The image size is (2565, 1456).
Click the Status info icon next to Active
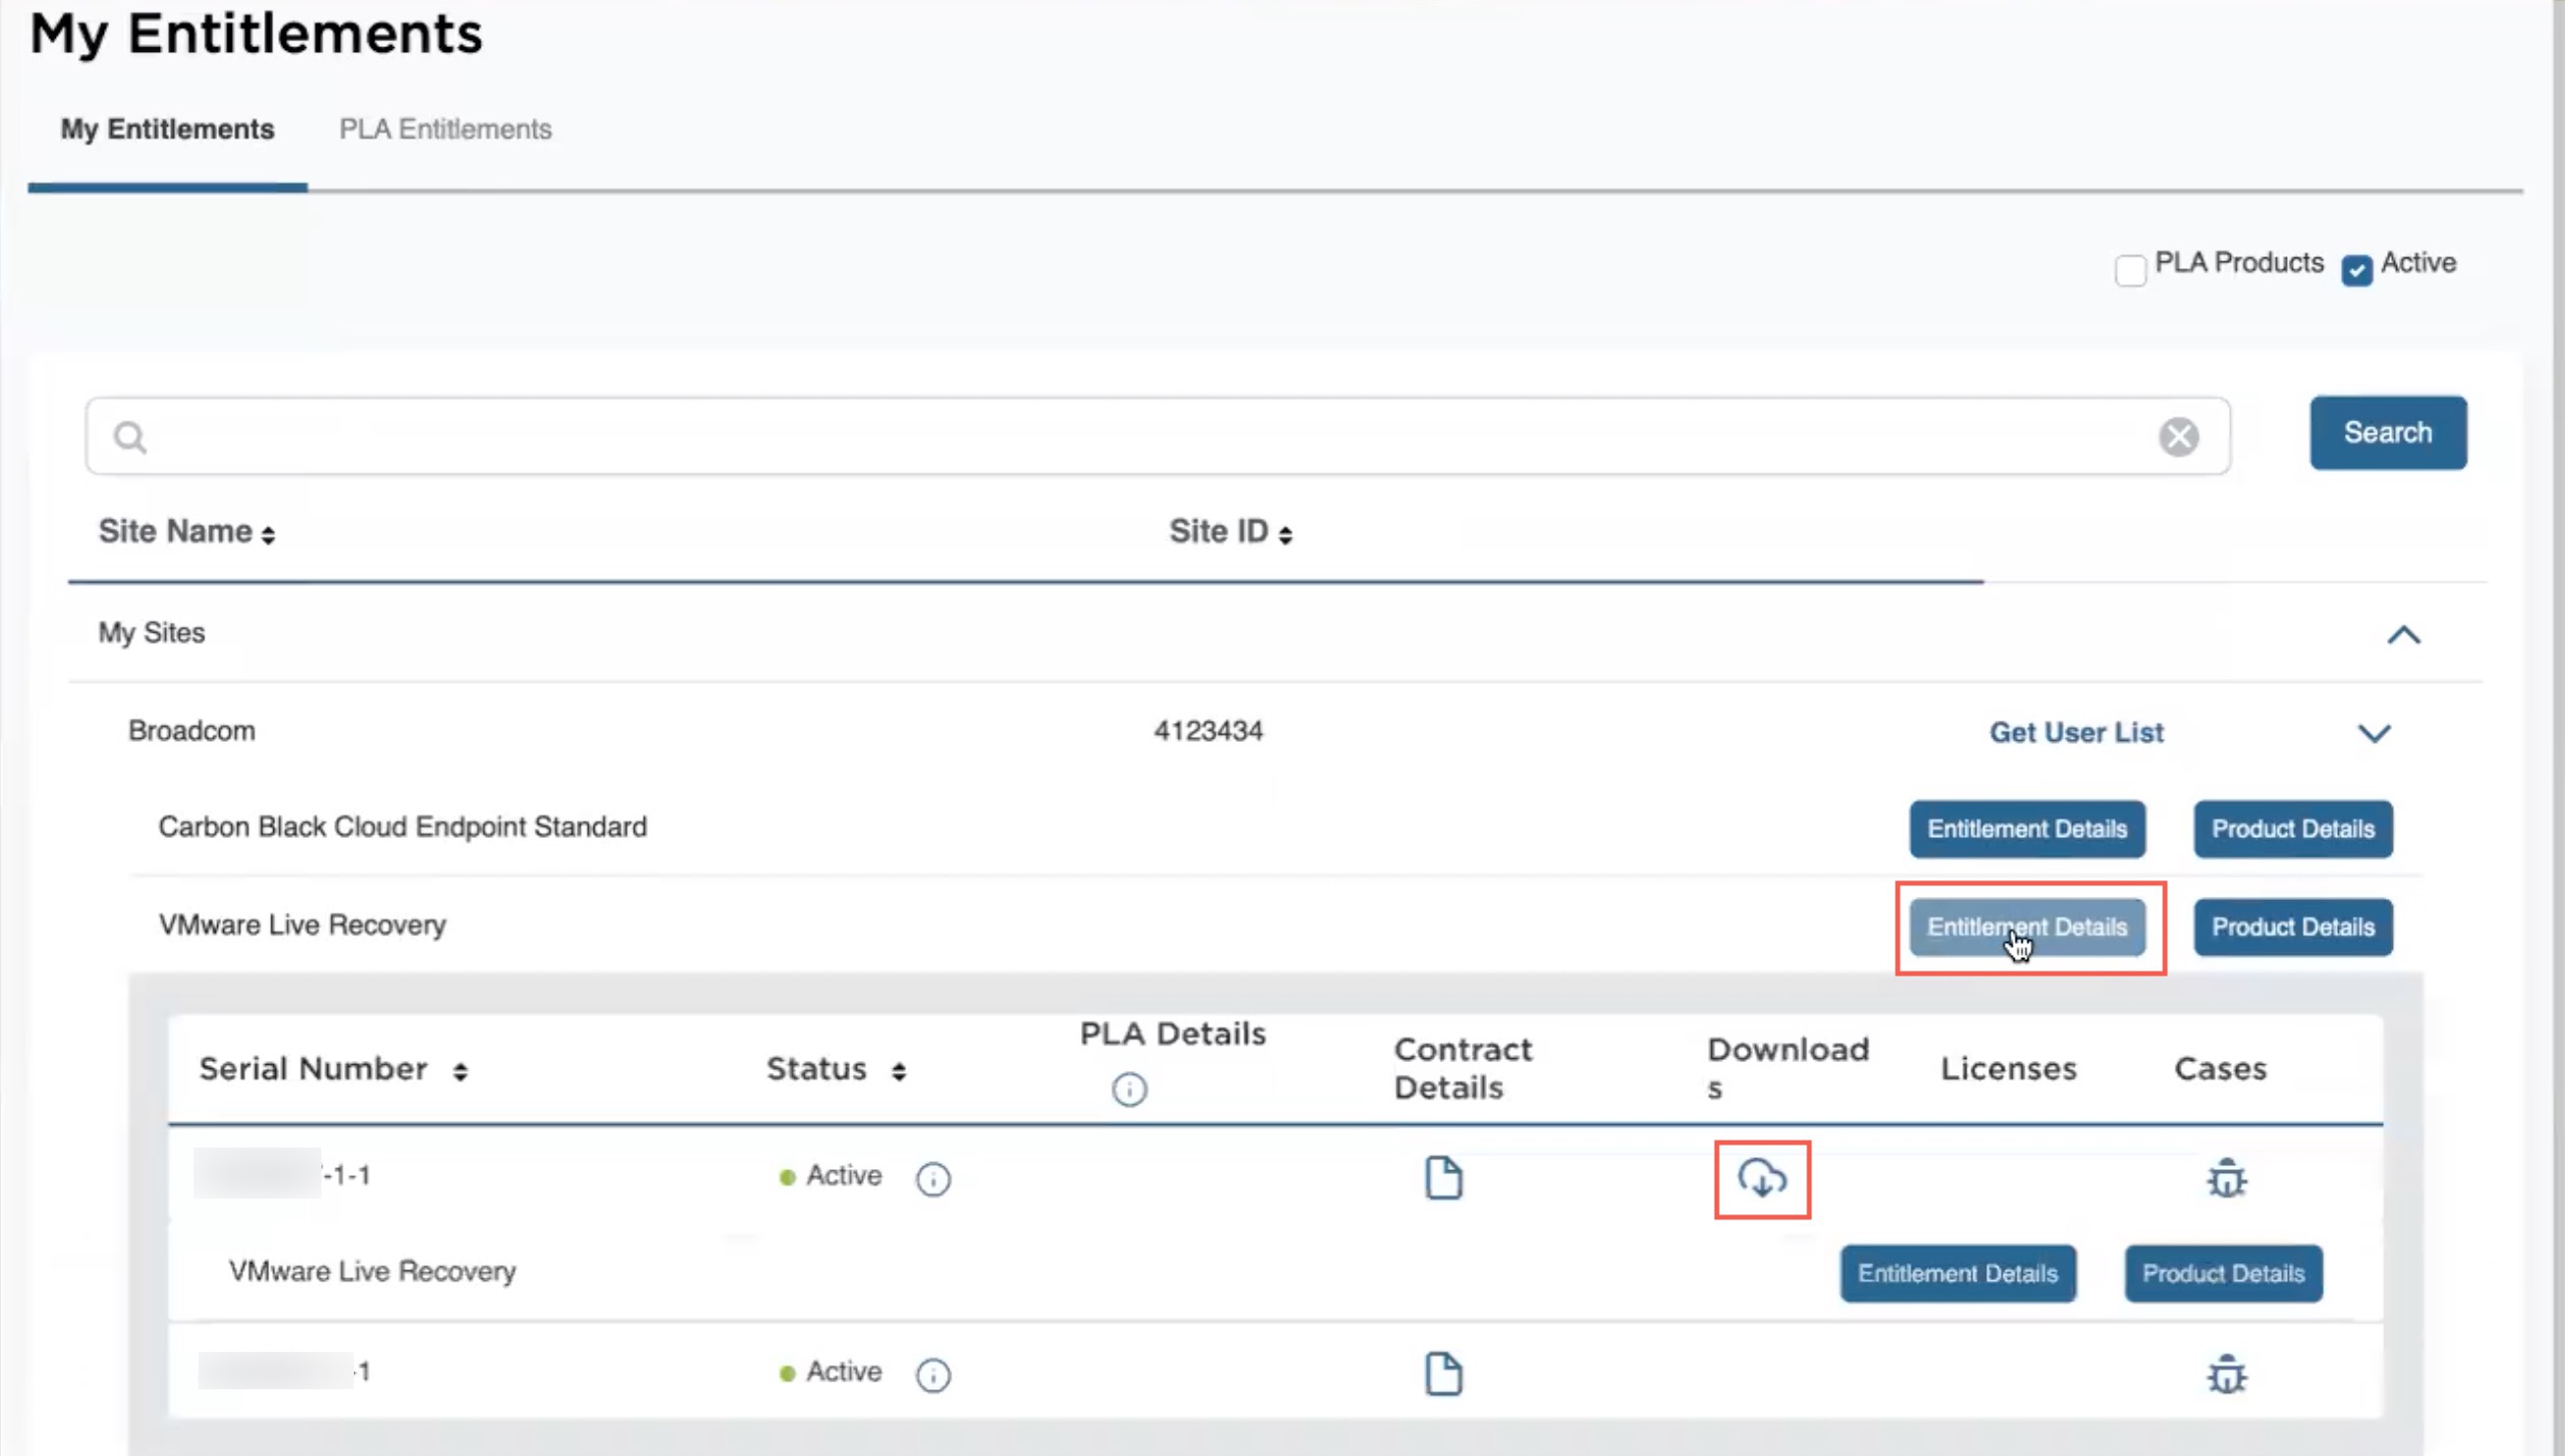[934, 1176]
